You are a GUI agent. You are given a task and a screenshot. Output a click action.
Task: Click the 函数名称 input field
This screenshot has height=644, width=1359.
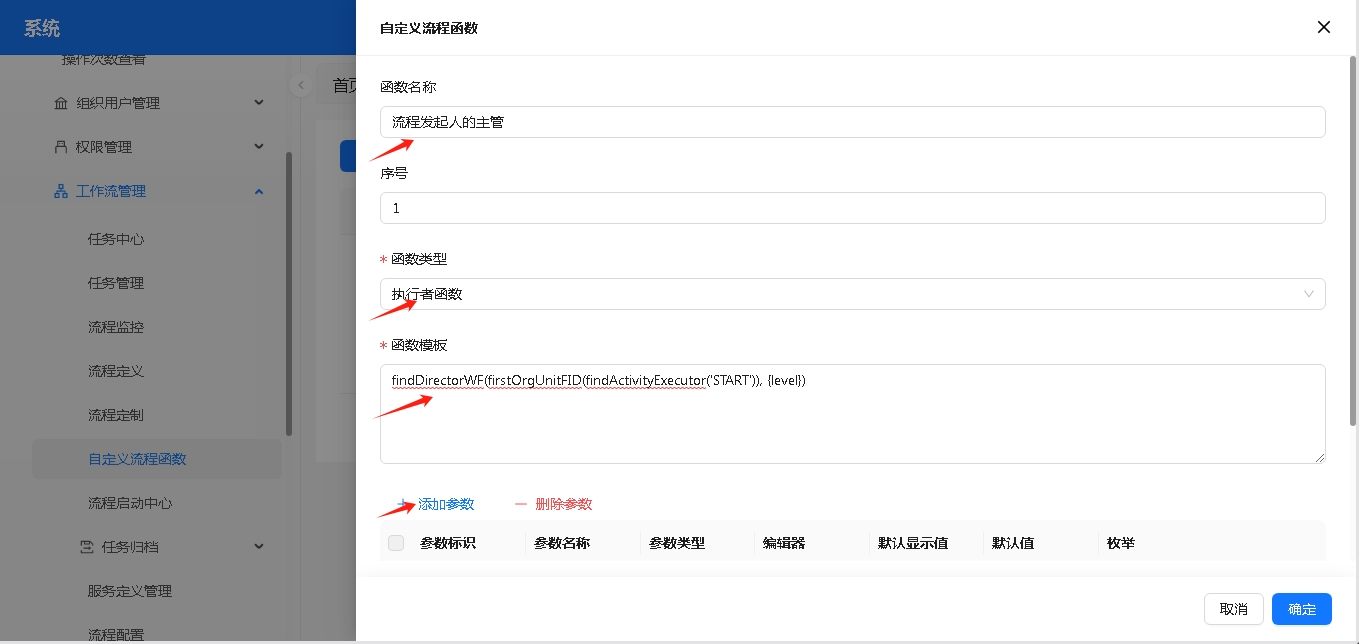(x=852, y=122)
